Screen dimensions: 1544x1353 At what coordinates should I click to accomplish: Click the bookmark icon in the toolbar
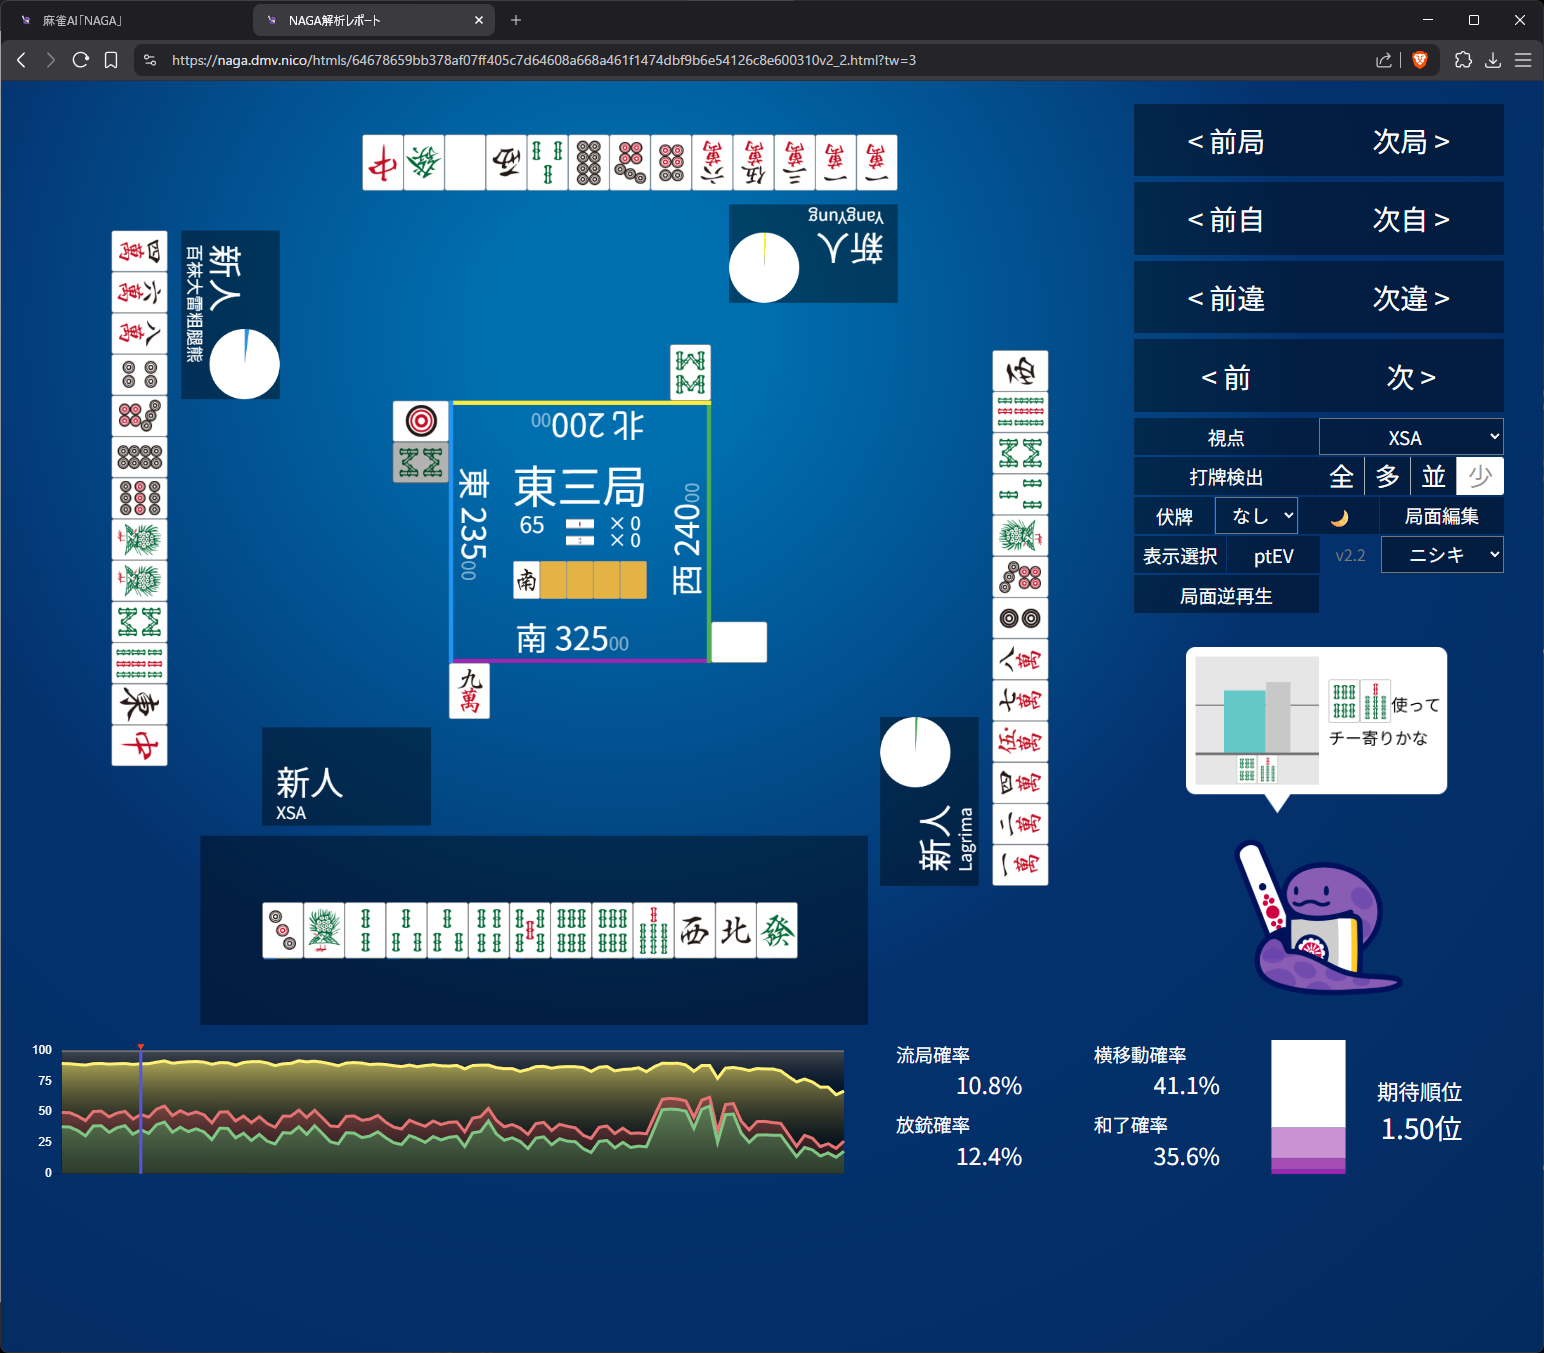[111, 60]
